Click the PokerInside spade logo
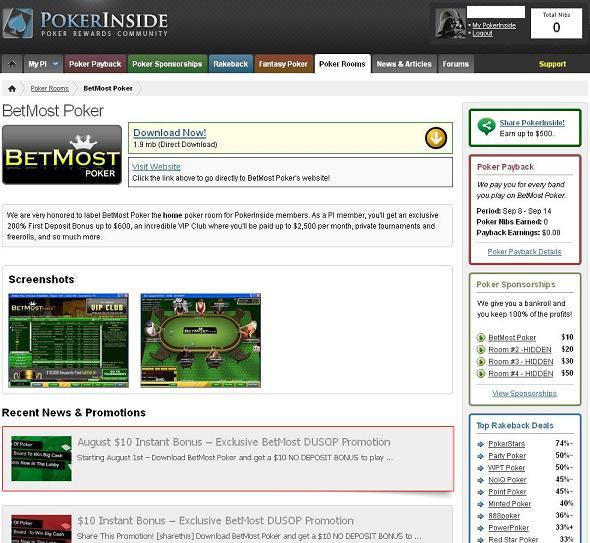The image size is (590, 543). (18, 23)
